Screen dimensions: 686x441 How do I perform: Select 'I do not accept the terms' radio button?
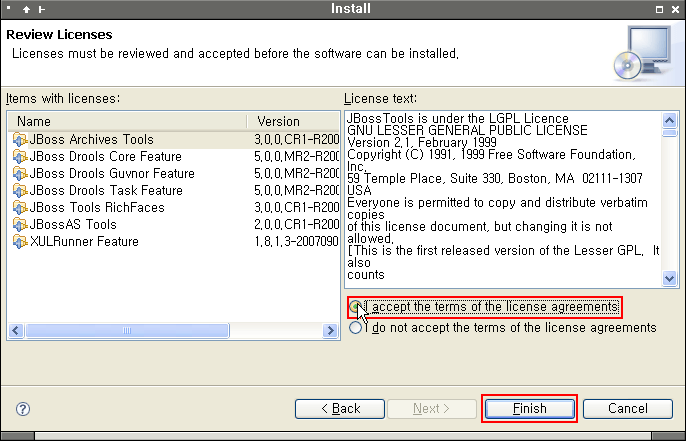(355, 328)
